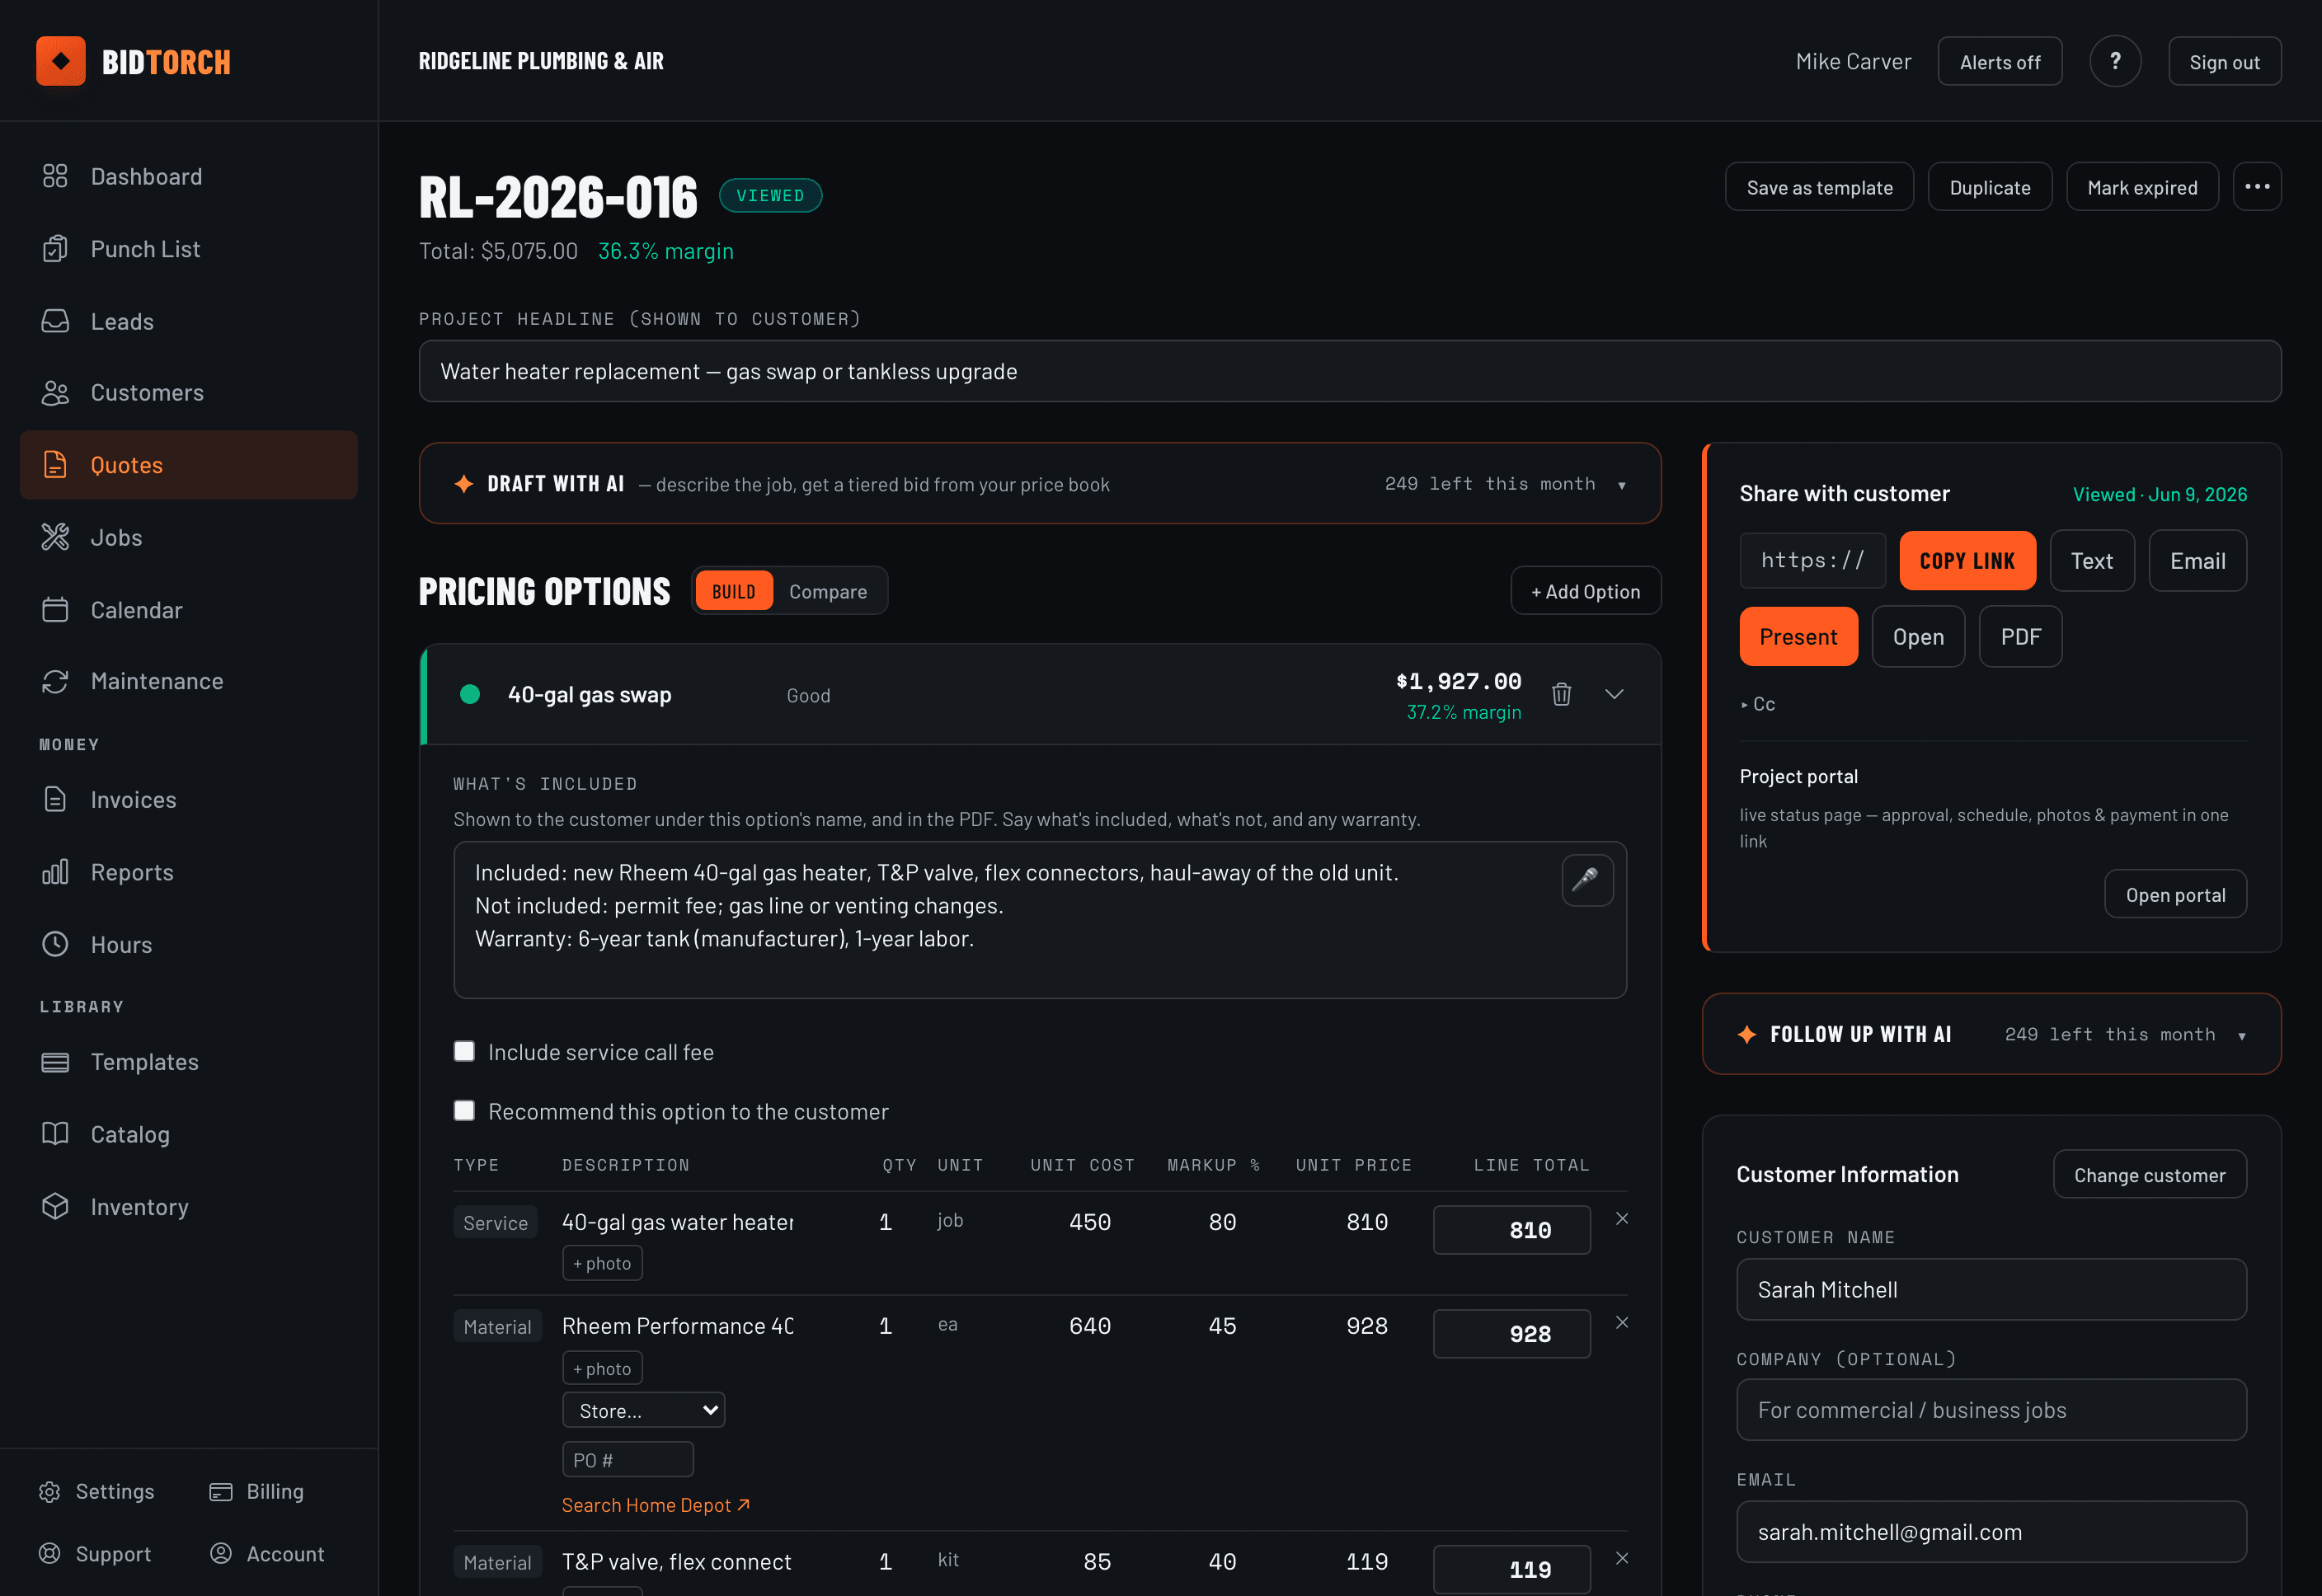Click the What's Included description textarea
The height and width of the screenshot is (1596, 2322).
(1039, 919)
